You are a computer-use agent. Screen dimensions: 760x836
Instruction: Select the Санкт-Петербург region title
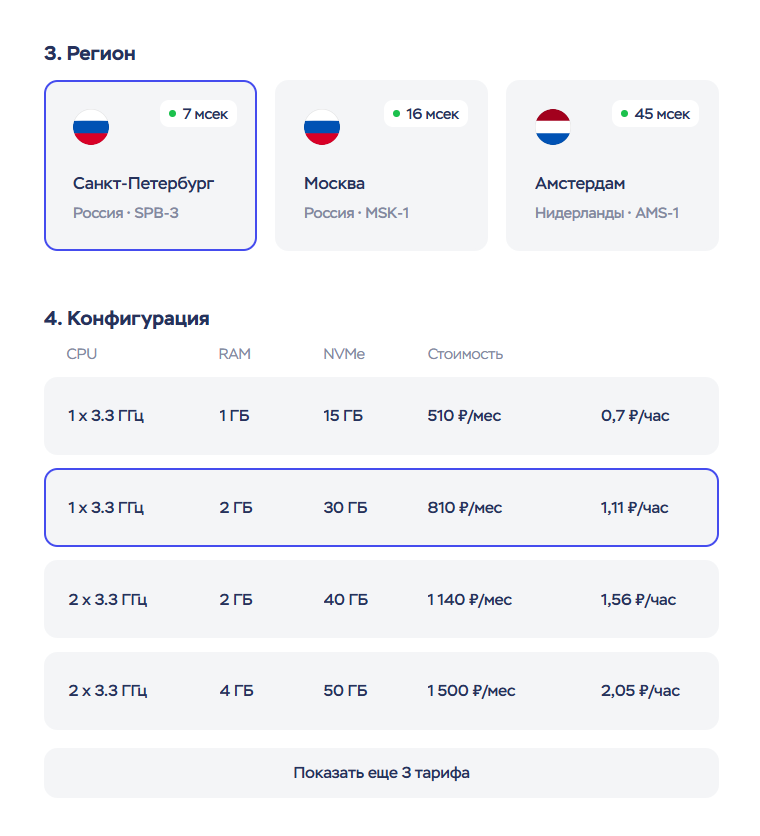[x=143, y=184]
